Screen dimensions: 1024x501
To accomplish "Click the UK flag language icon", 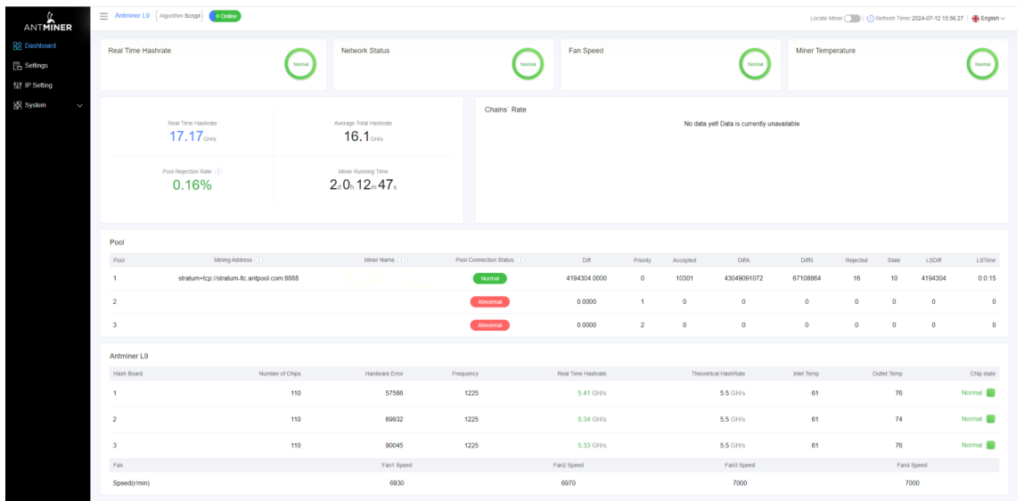I will [976, 18].
